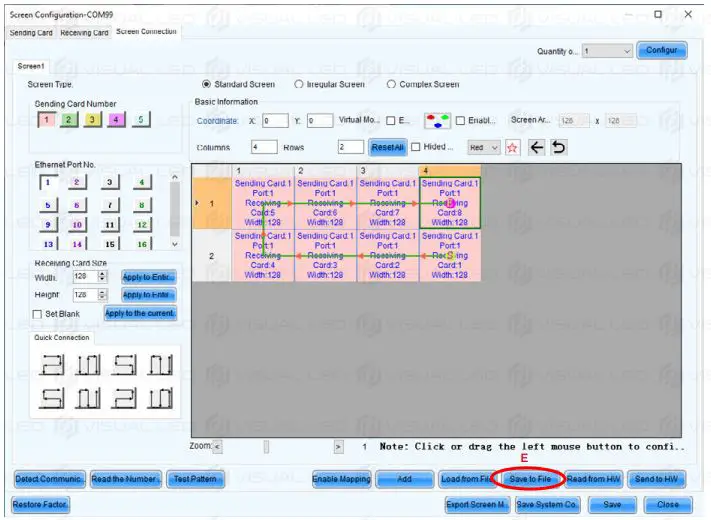Viewport: 711px width, 520px height.
Task: Open the Quantity dropdown
Action: [x=608, y=51]
